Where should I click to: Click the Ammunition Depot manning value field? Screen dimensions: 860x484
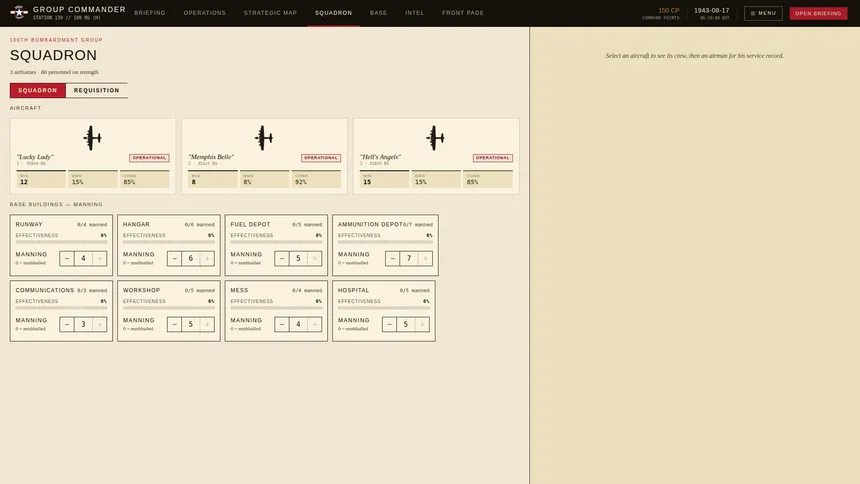(409, 258)
